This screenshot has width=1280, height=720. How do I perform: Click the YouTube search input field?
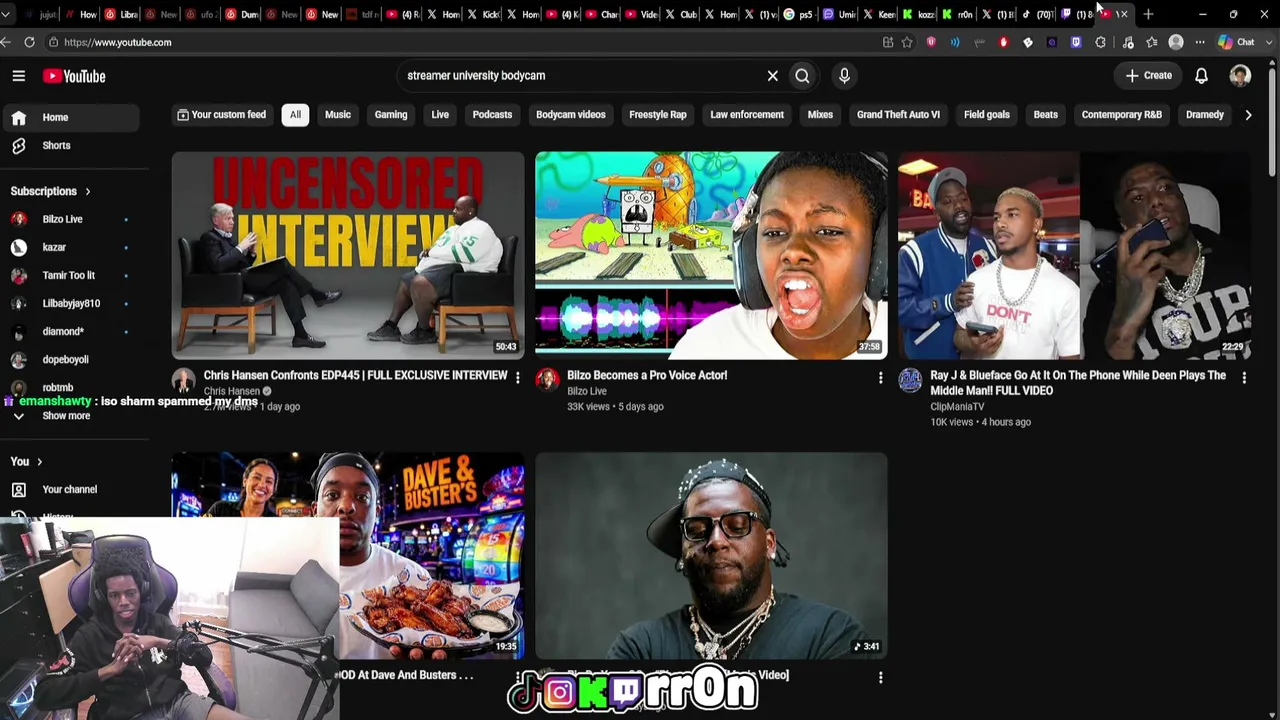click(580, 76)
